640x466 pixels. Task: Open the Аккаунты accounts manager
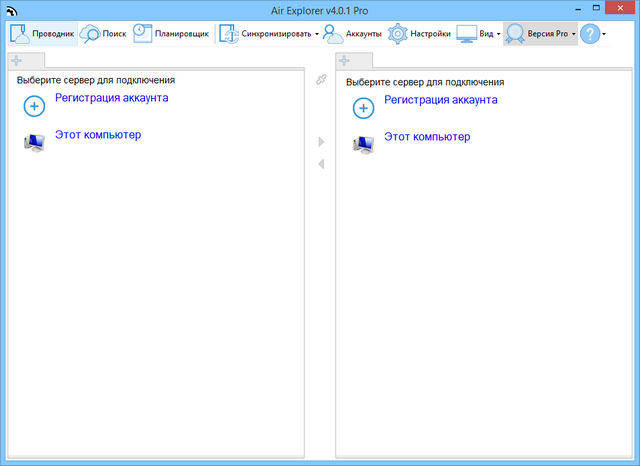352,34
